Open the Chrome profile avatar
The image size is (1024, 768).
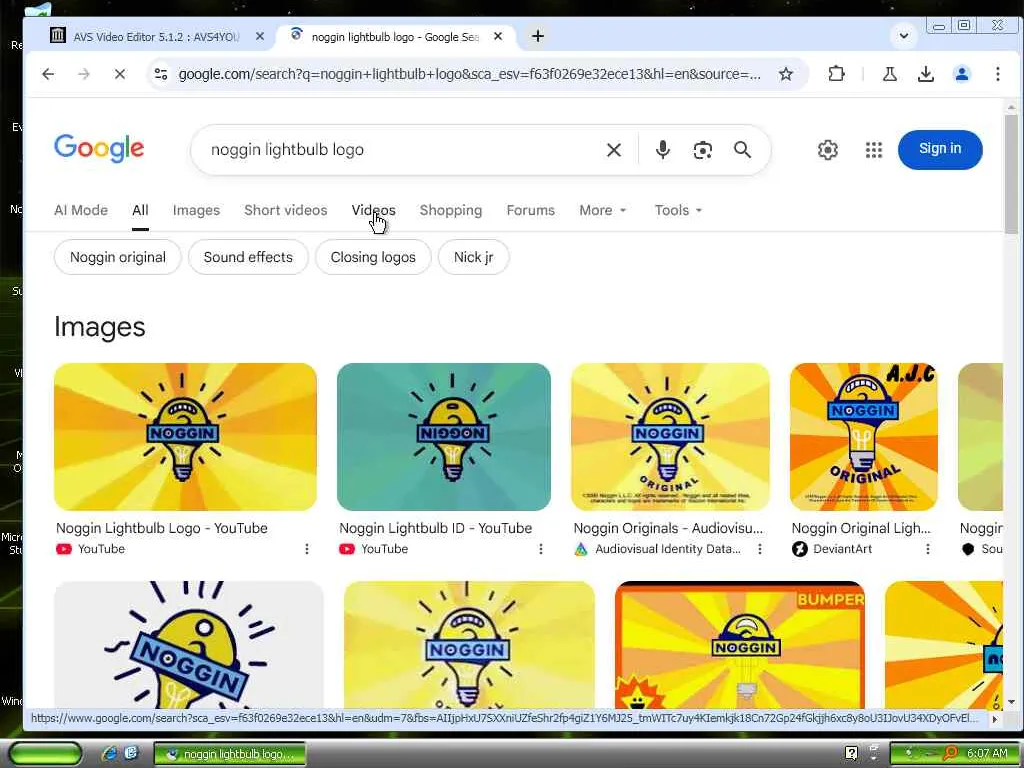pyautogui.click(x=961, y=74)
